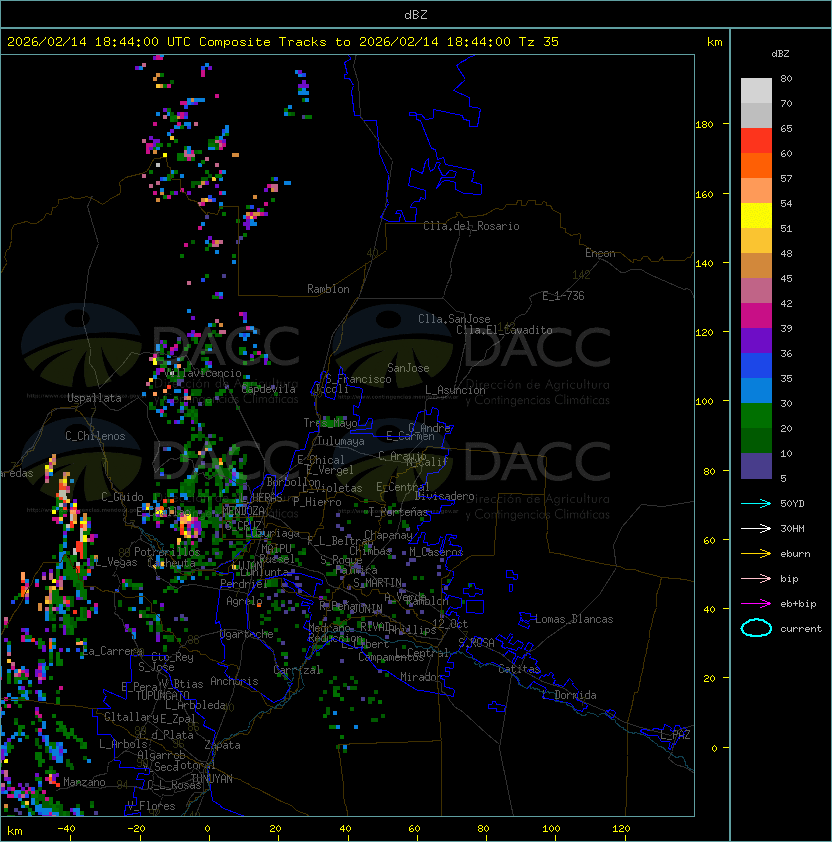Select the purple 39-36 dBZ swatch
Image resolution: width=832 pixels, height=842 pixels.
pyautogui.click(x=756, y=340)
